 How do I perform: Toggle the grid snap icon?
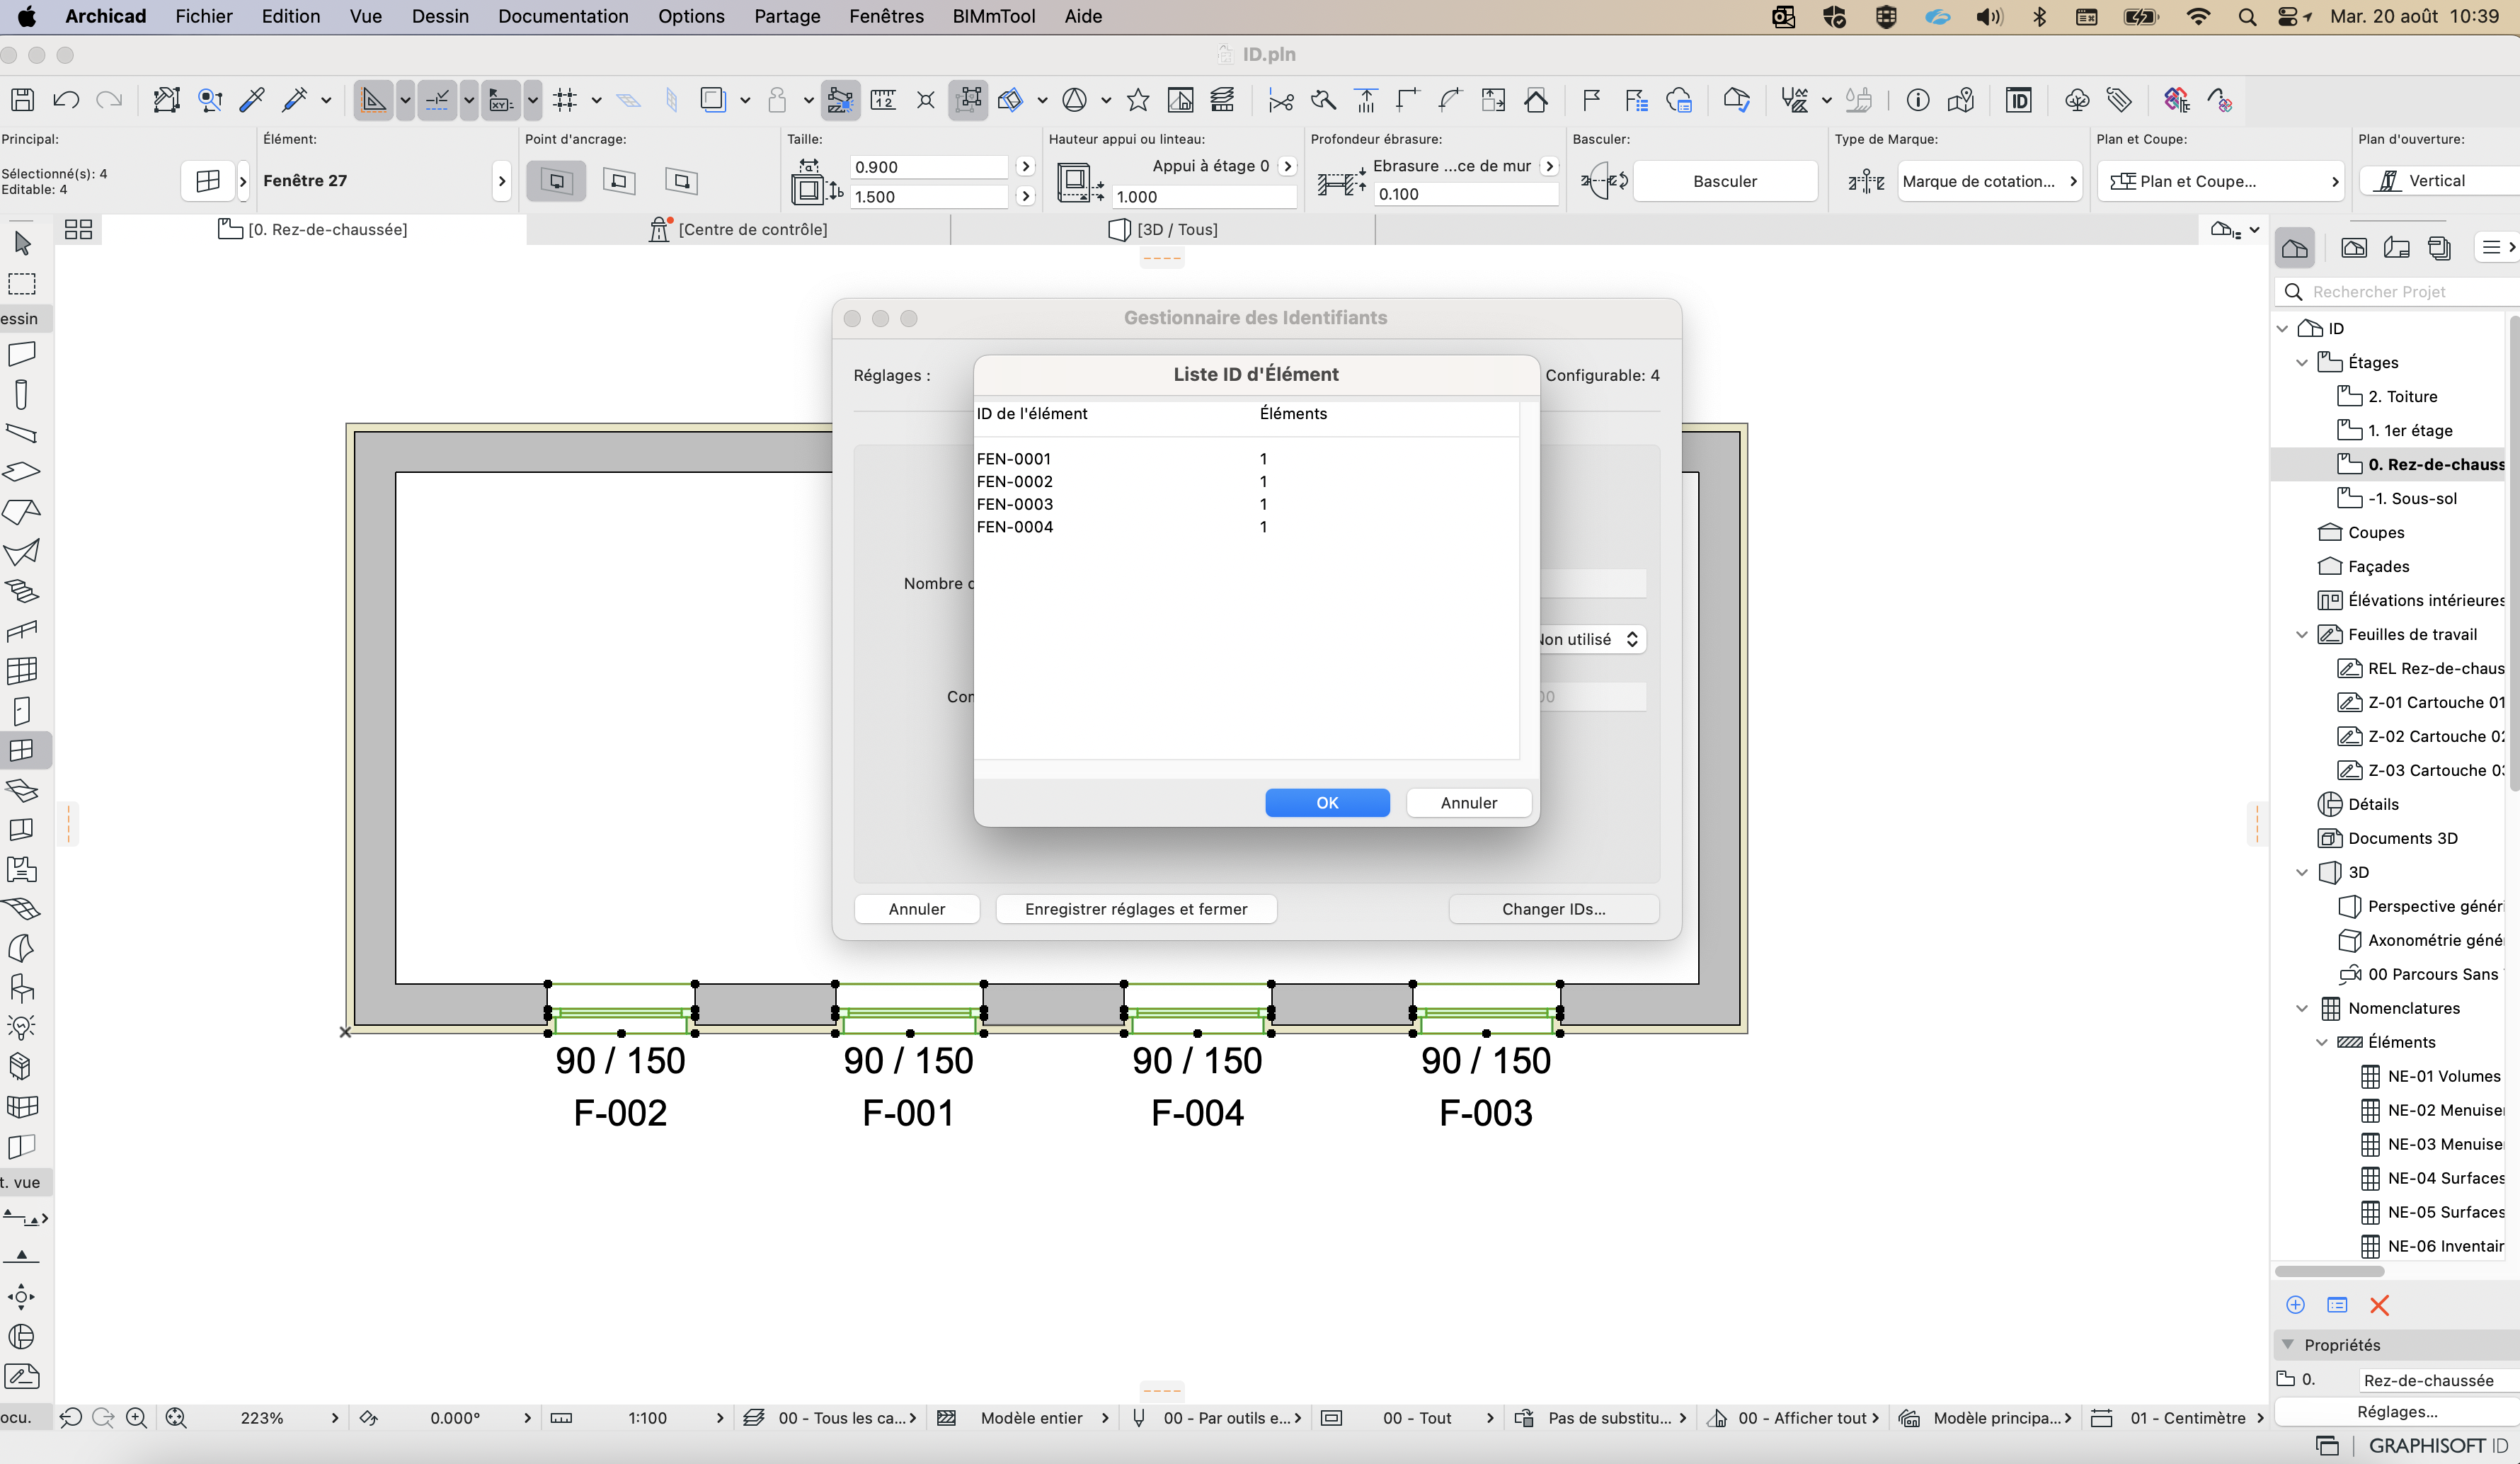click(565, 100)
